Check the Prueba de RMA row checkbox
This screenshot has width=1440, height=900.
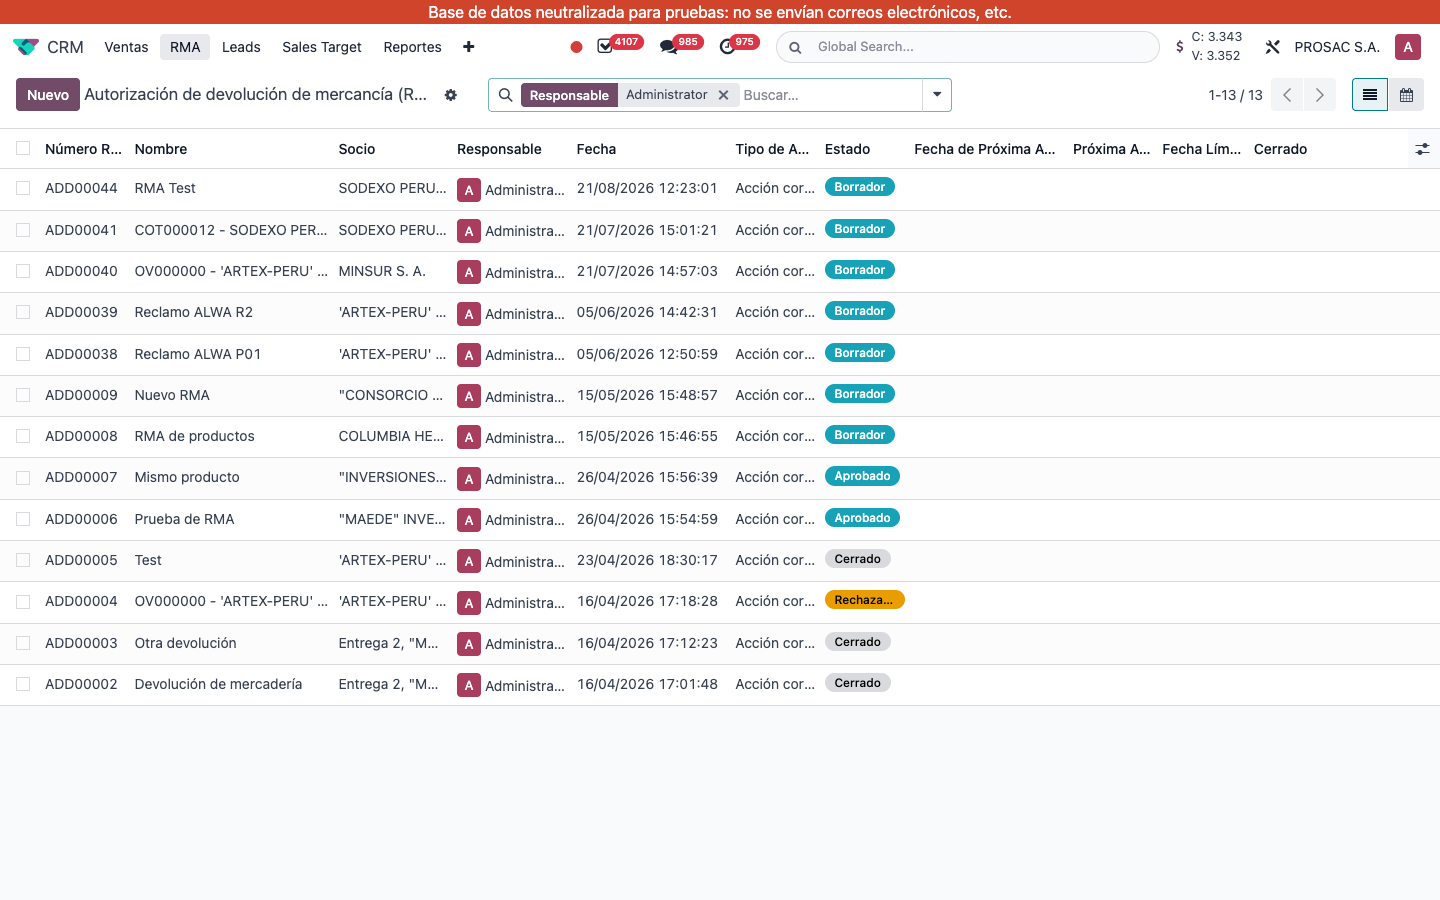click(23, 519)
